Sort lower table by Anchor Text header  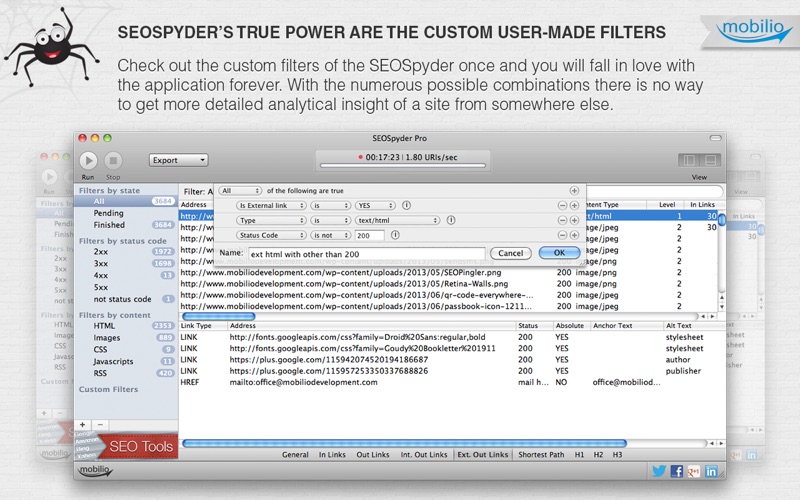626,326
